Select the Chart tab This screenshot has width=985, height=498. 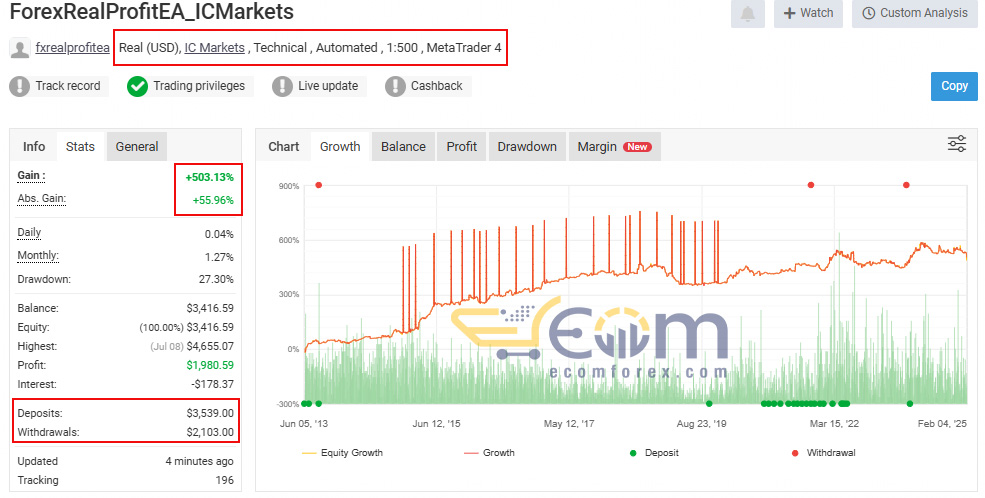click(284, 146)
